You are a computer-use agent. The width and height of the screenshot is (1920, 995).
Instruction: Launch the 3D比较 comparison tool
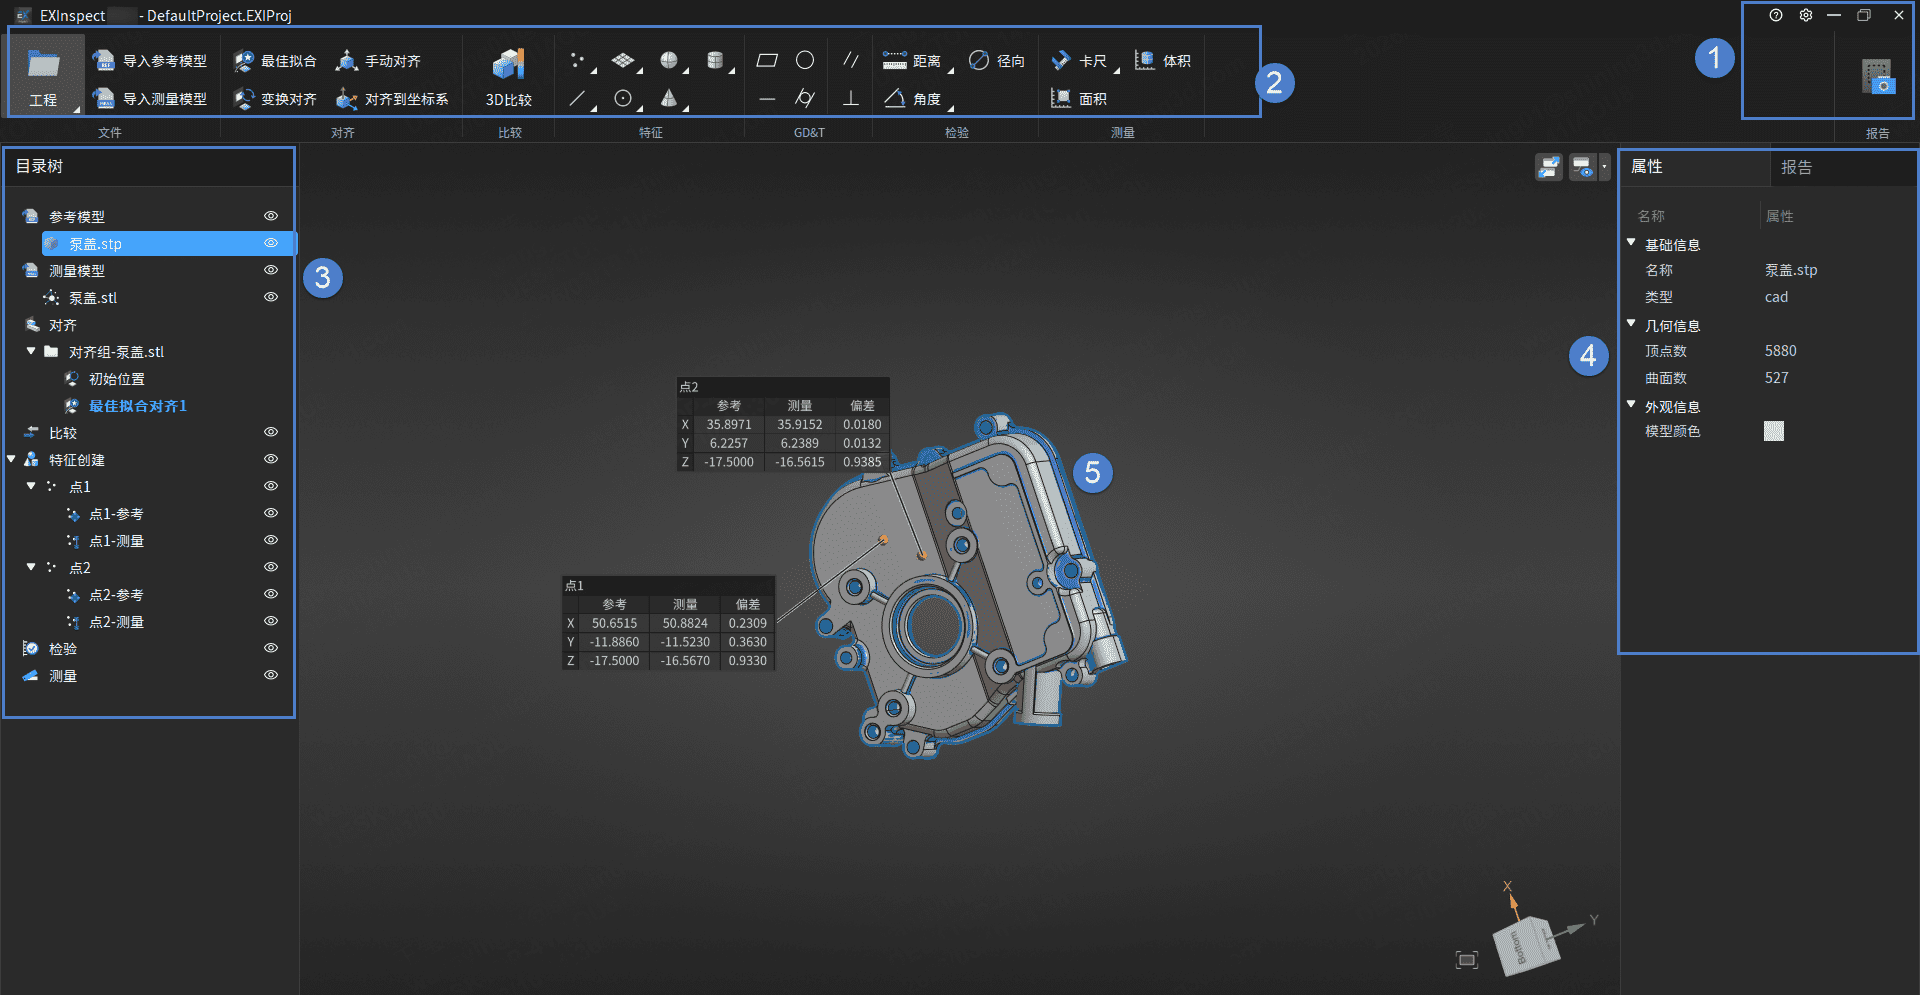[509, 77]
